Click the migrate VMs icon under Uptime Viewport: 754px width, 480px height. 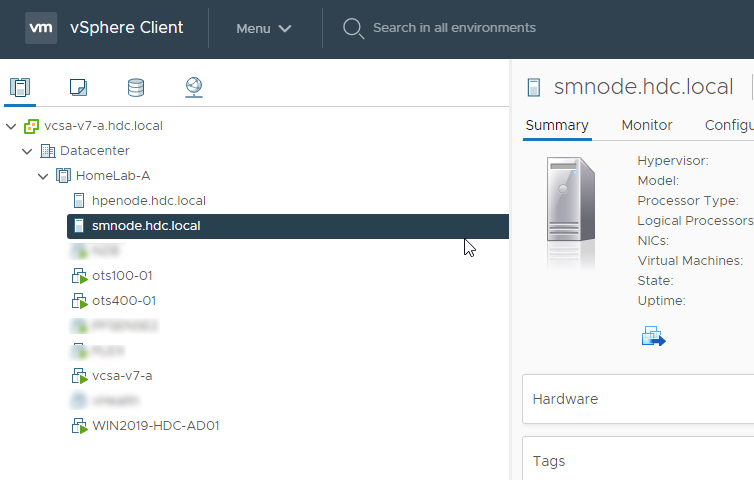[x=653, y=336]
